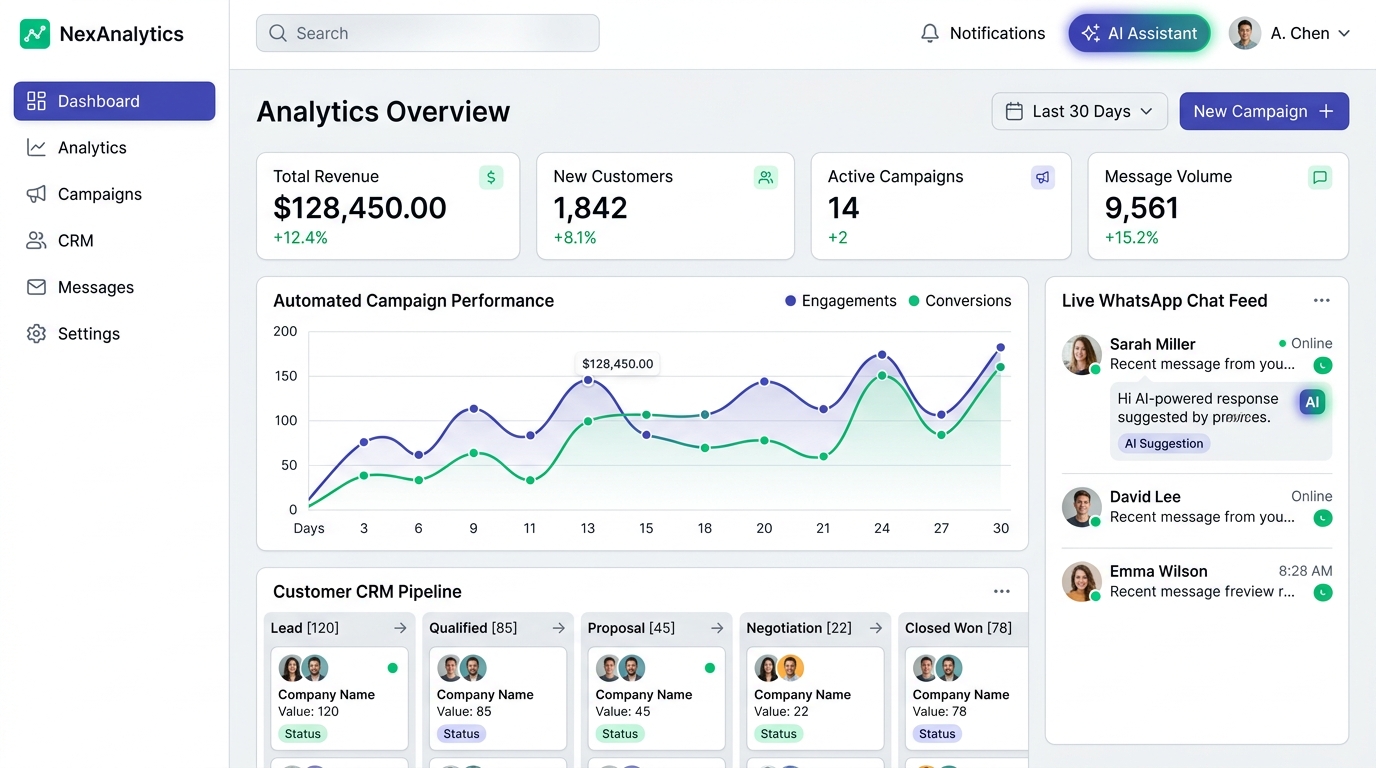Viewport: 1376px width, 768px height.
Task: Click the Status badge on the Value: 85 card
Action: (461, 734)
